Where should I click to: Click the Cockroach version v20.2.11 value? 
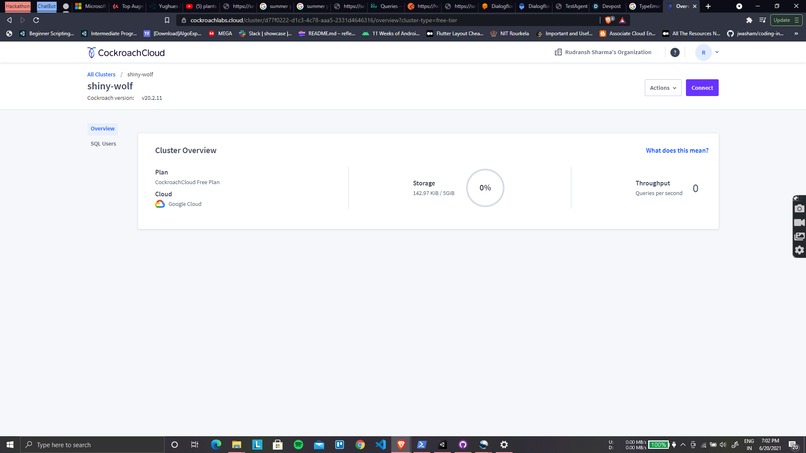[x=152, y=98]
